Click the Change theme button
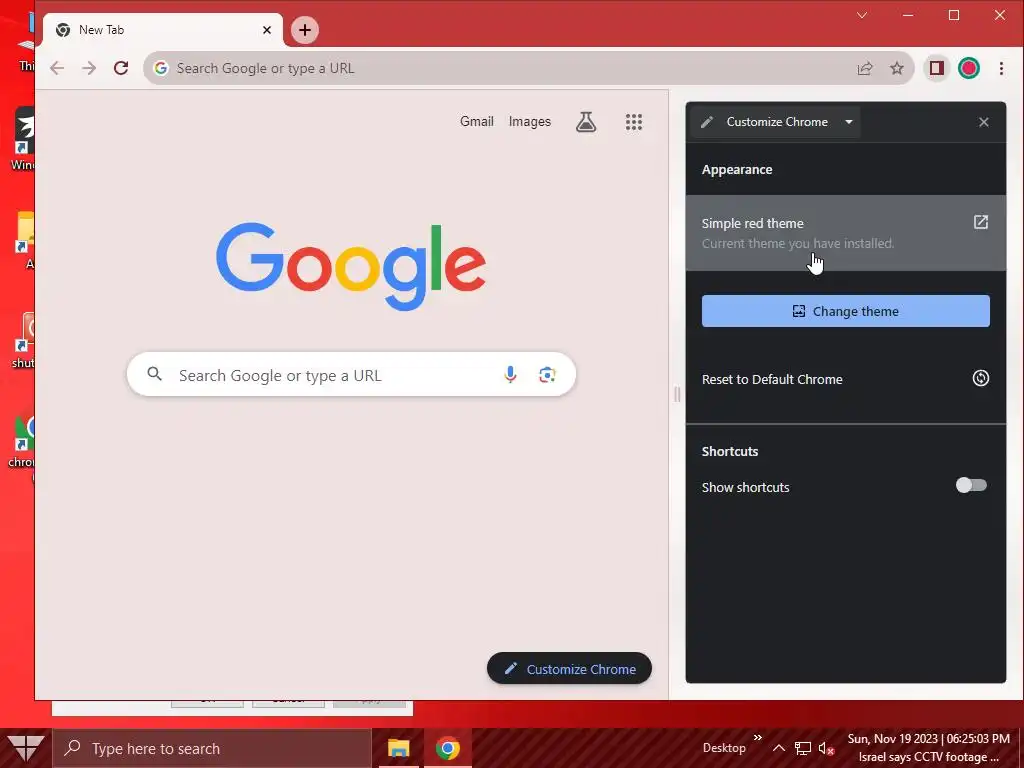 click(846, 311)
